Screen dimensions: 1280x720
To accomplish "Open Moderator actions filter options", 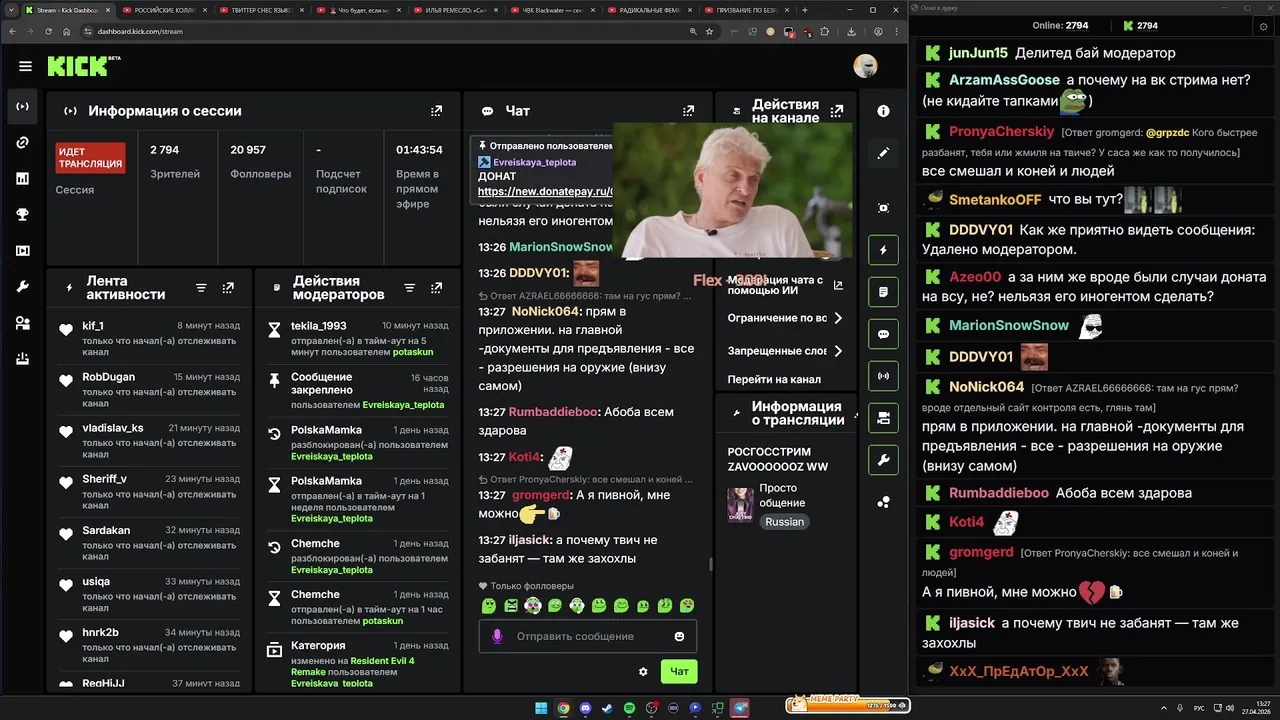I will [409, 288].
